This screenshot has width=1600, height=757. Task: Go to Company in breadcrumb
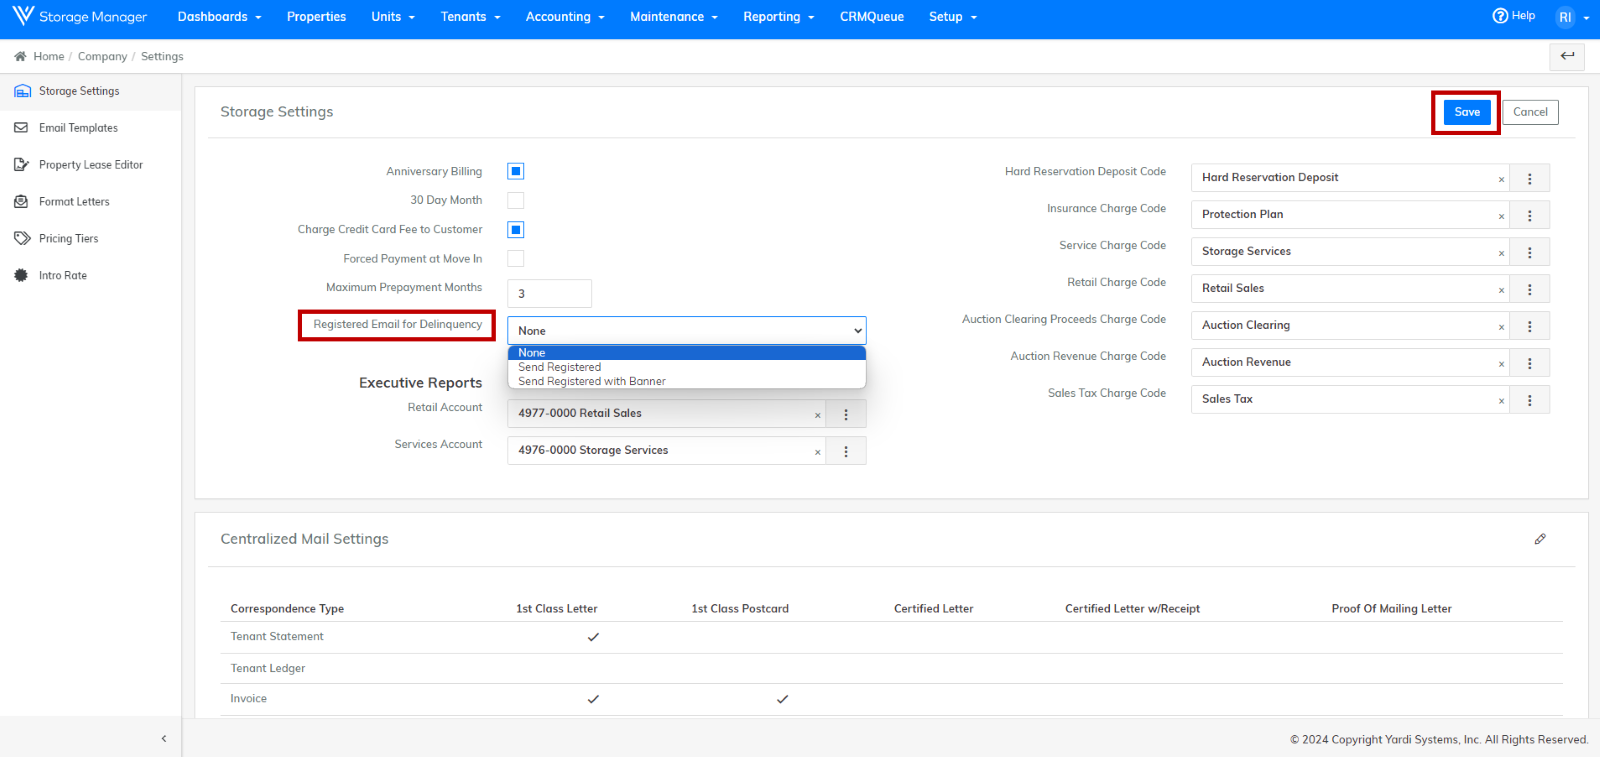102,57
